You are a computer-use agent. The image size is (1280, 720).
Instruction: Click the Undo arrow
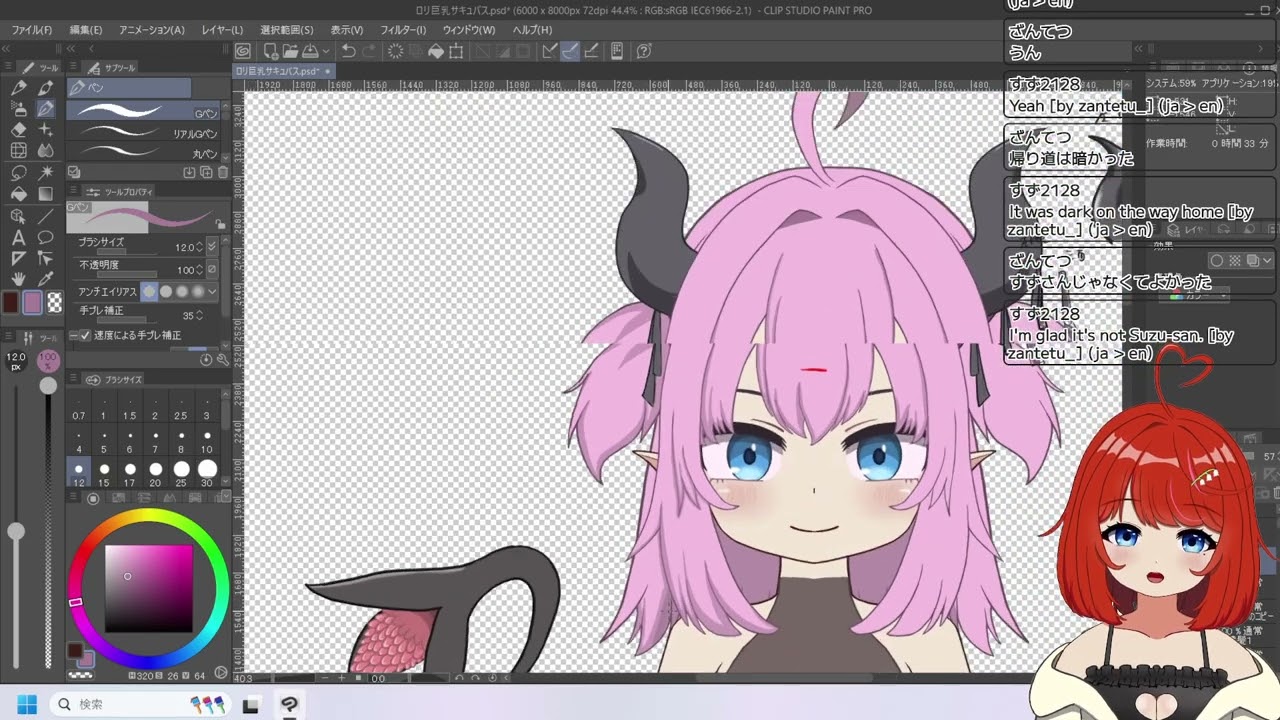tap(348, 51)
